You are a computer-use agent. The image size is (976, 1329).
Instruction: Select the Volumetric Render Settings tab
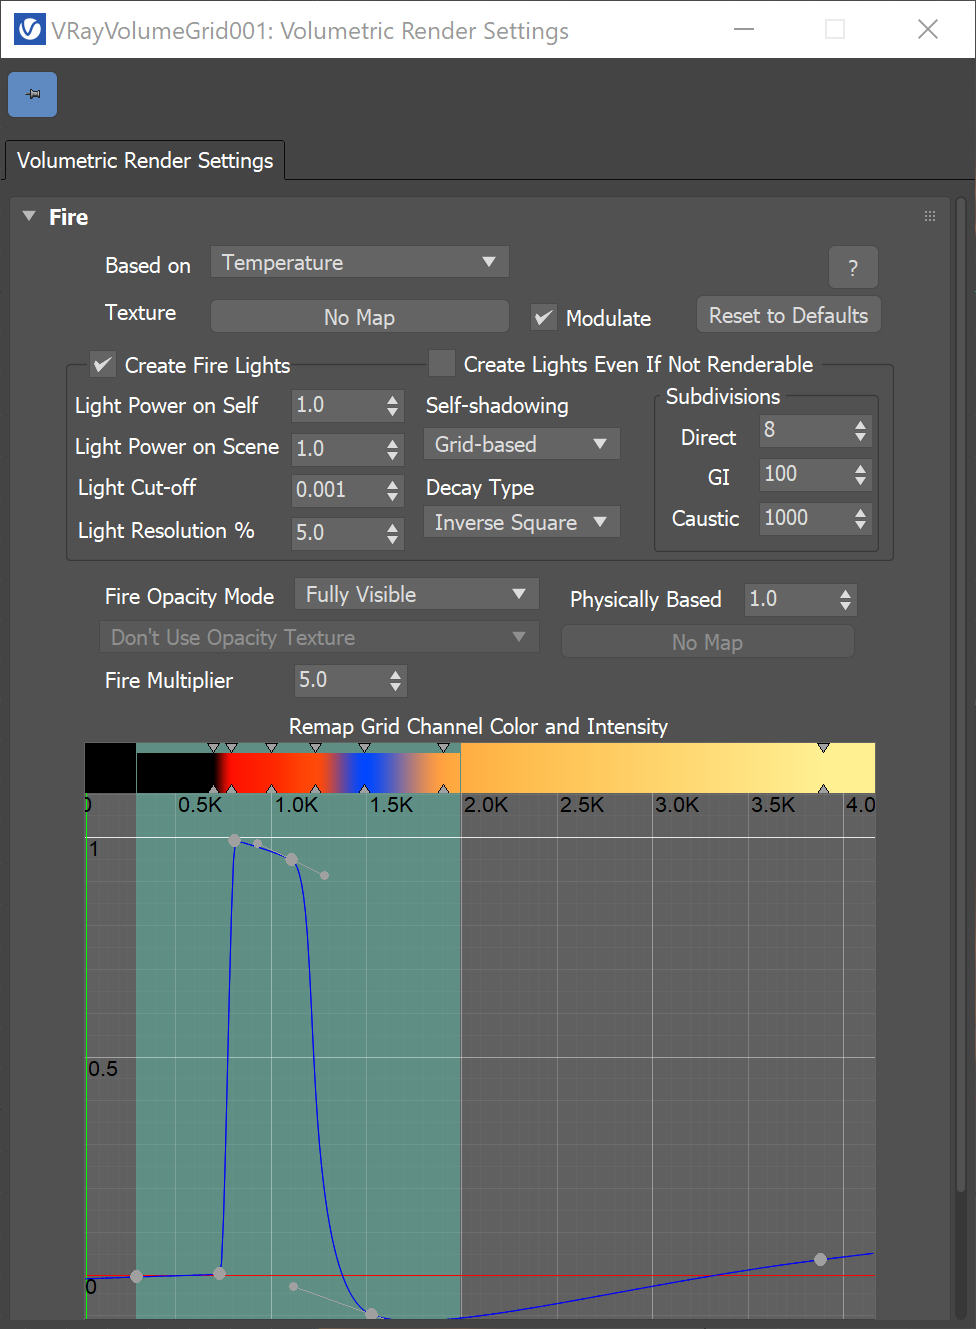point(145,161)
